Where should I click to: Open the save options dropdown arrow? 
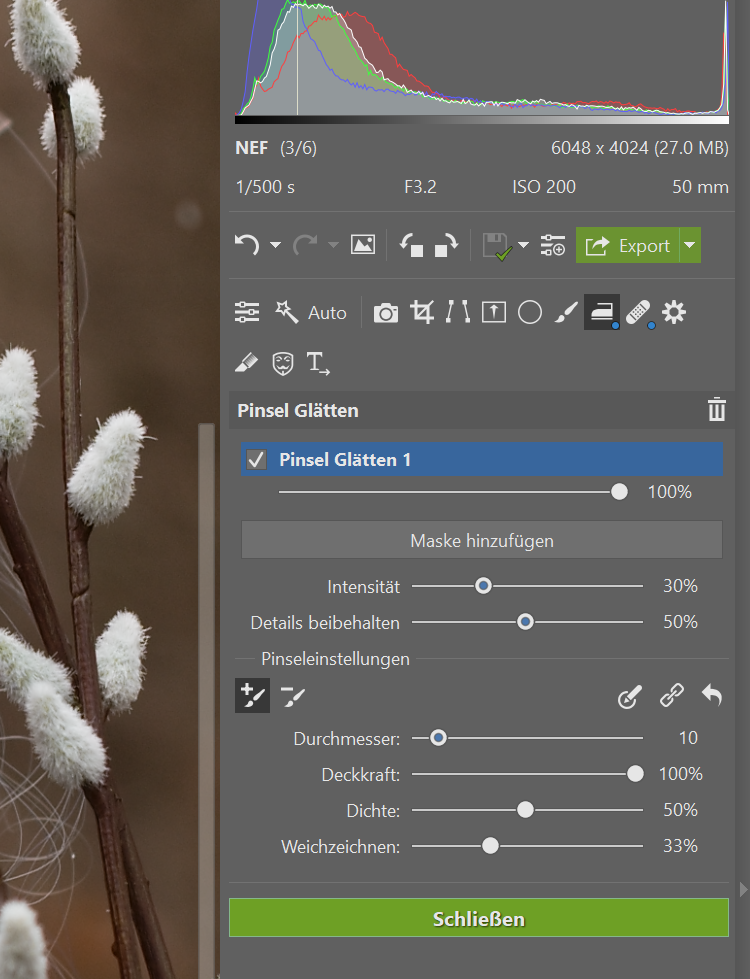(x=523, y=245)
